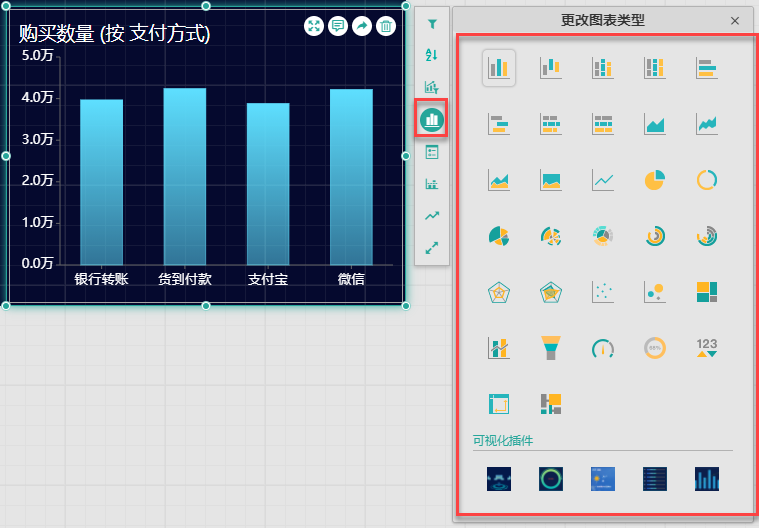Select the stacked horizontal bar chart
759x528 pixels.
pos(551,124)
